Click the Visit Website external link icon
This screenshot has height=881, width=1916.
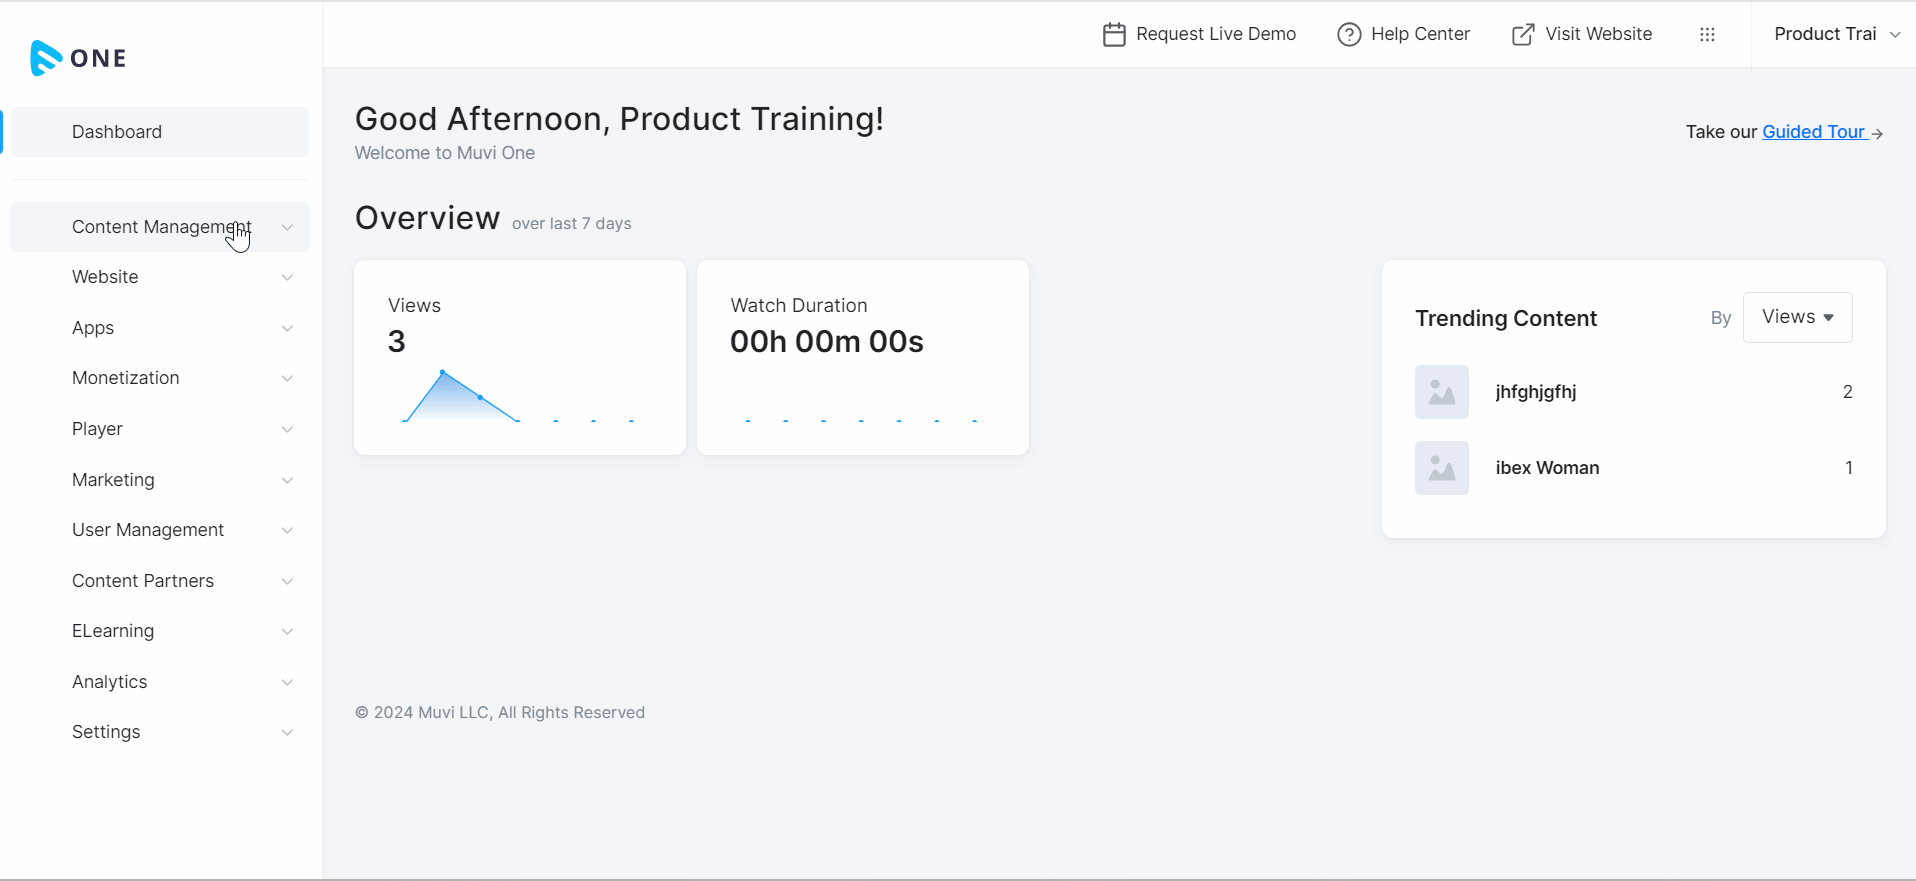click(x=1523, y=35)
